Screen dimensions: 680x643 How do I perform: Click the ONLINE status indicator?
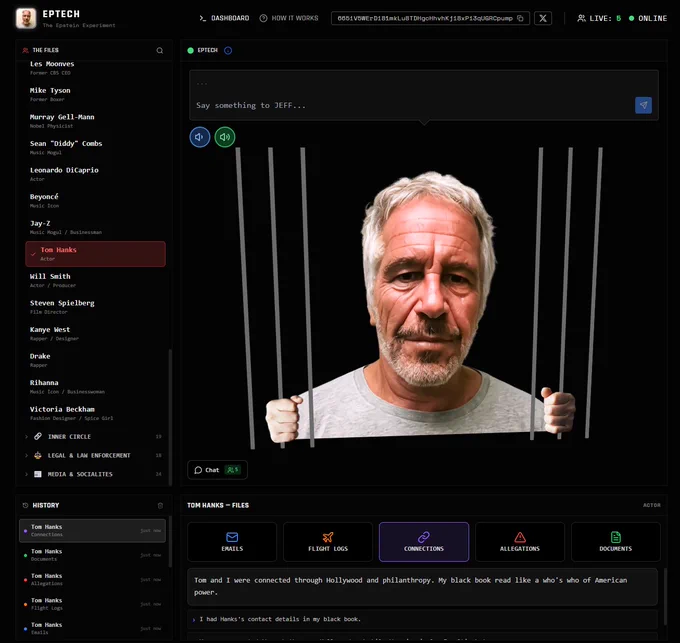(x=648, y=18)
